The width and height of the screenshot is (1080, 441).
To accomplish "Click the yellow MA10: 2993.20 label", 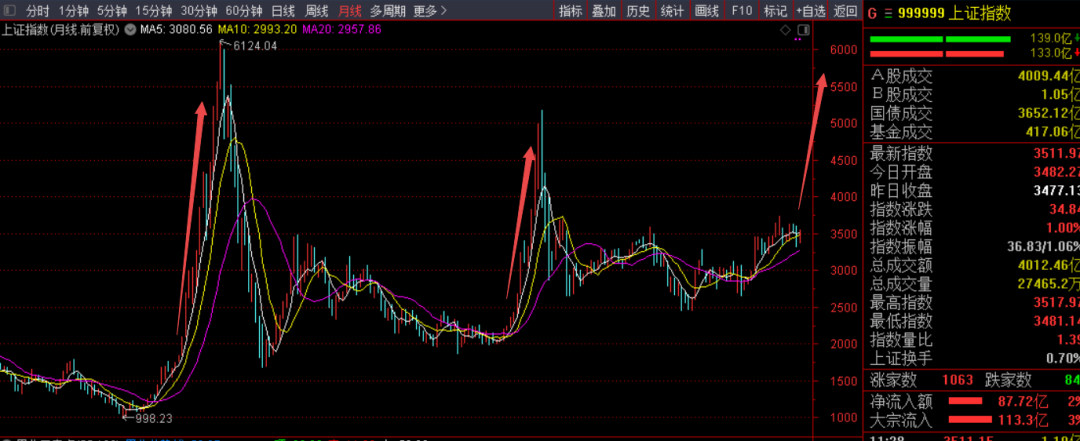I will coord(257,30).
